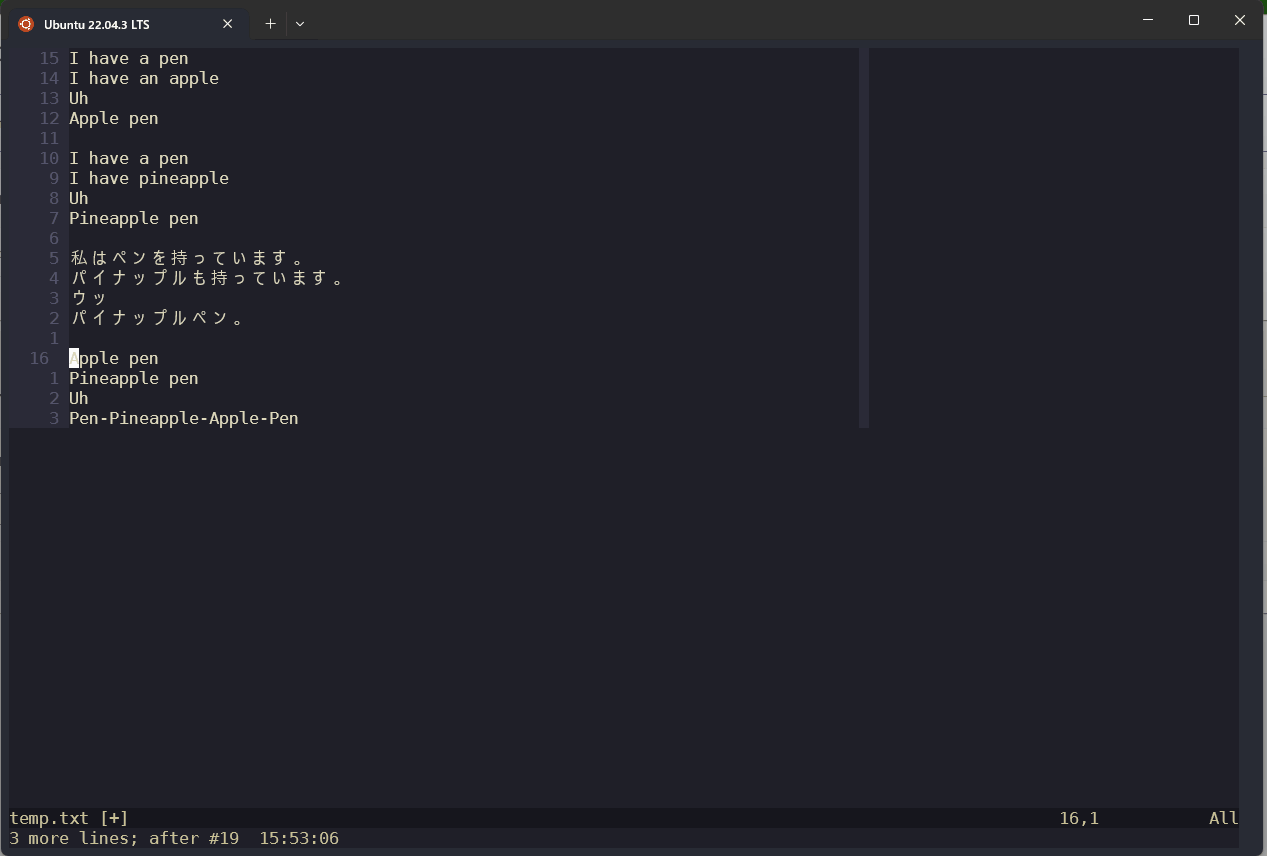Click the 'I have an apple' line

(144, 78)
